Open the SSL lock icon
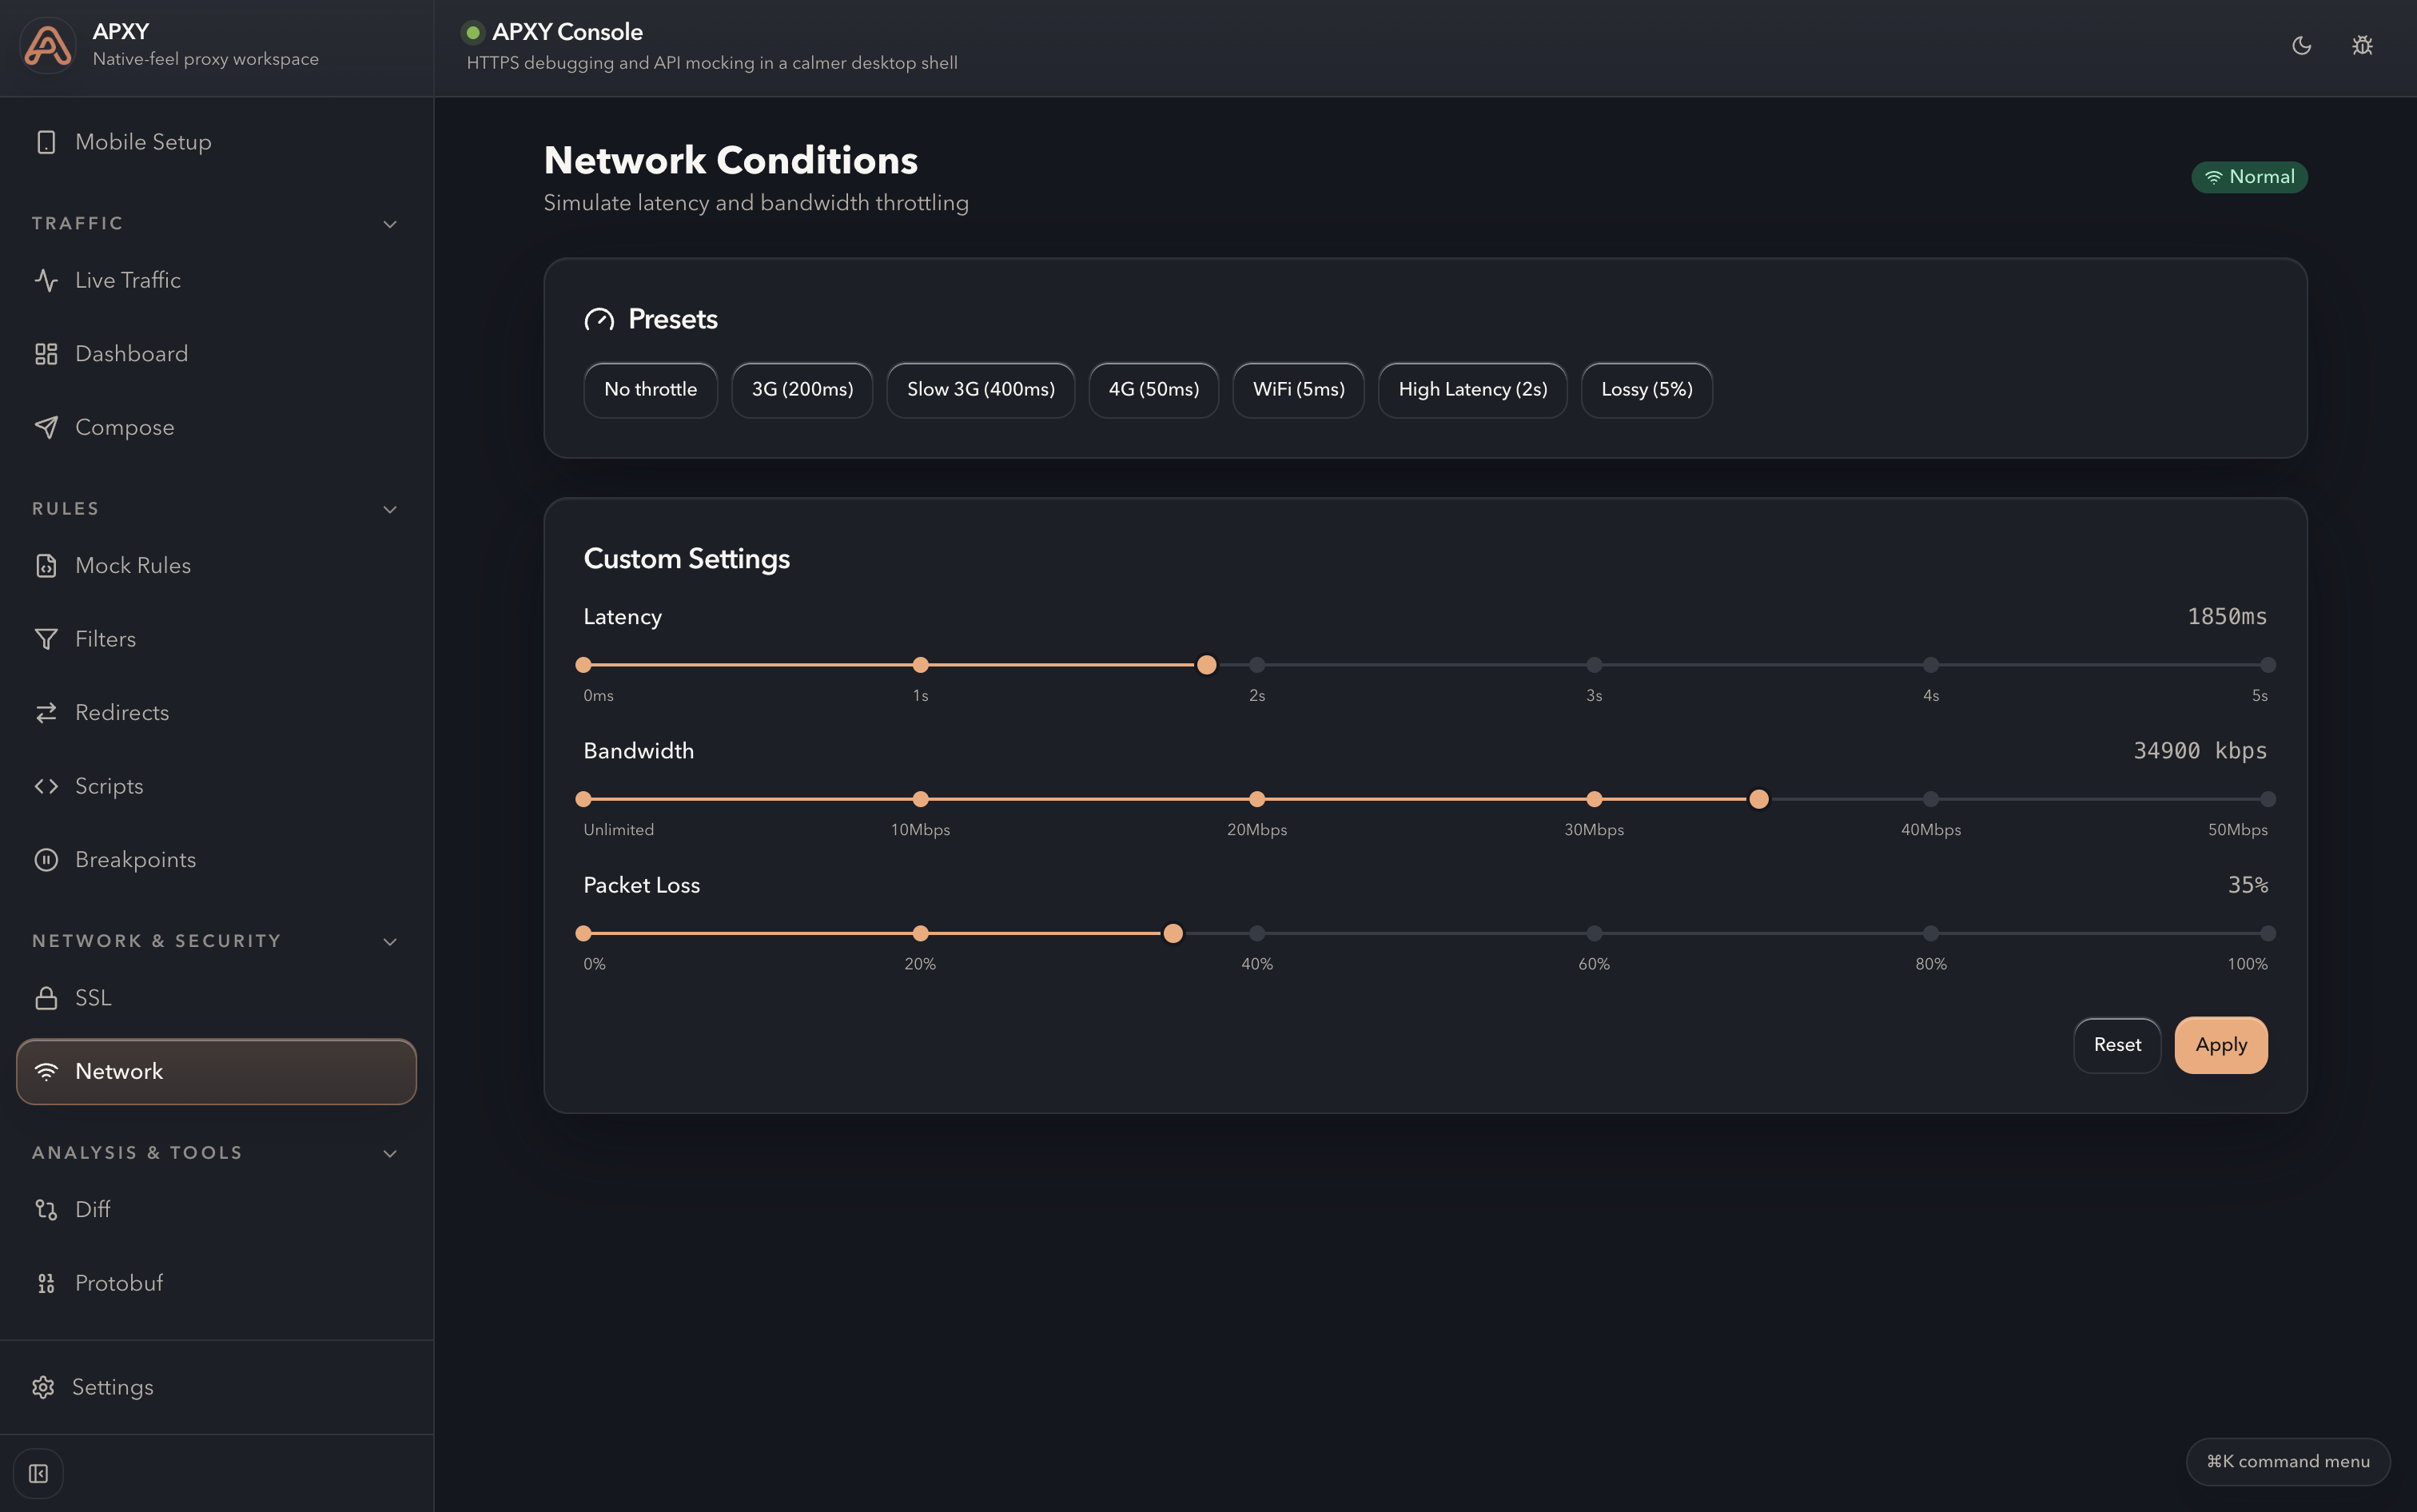 pyautogui.click(x=46, y=998)
